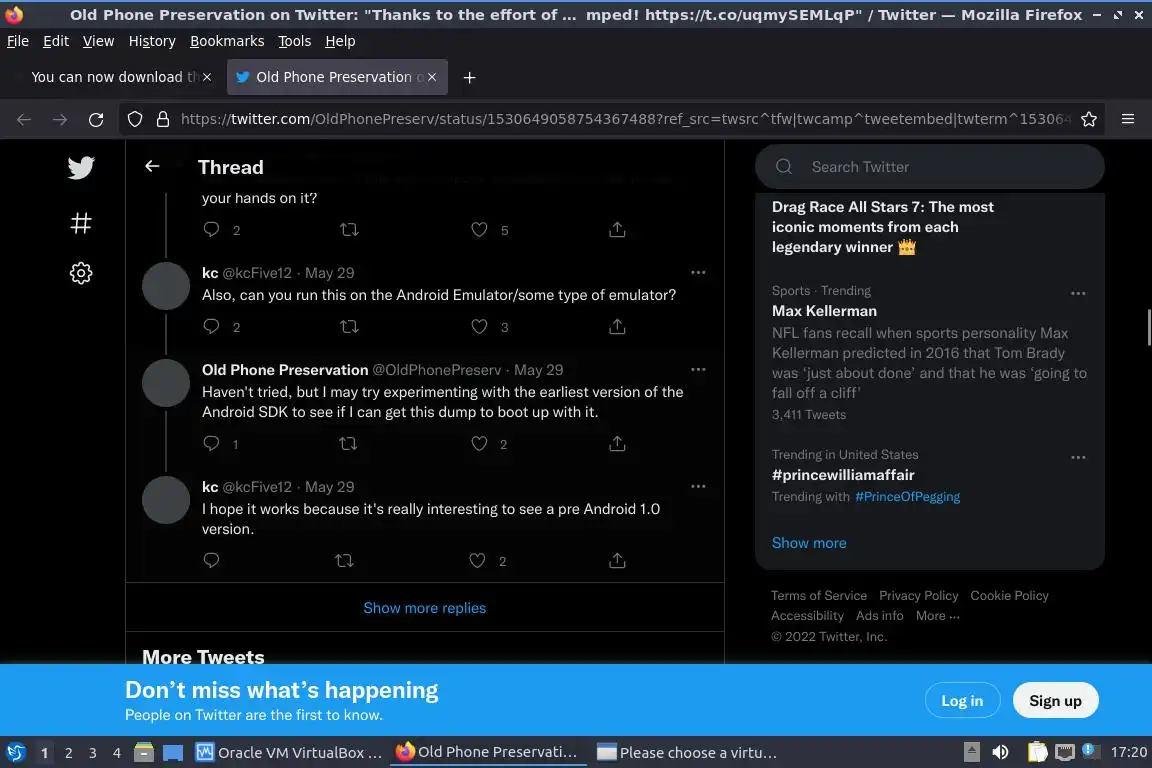Go back one page in Firefox
Image resolution: width=1152 pixels, height=768 pixels.
pyautogui.click(x=24, y=119)
